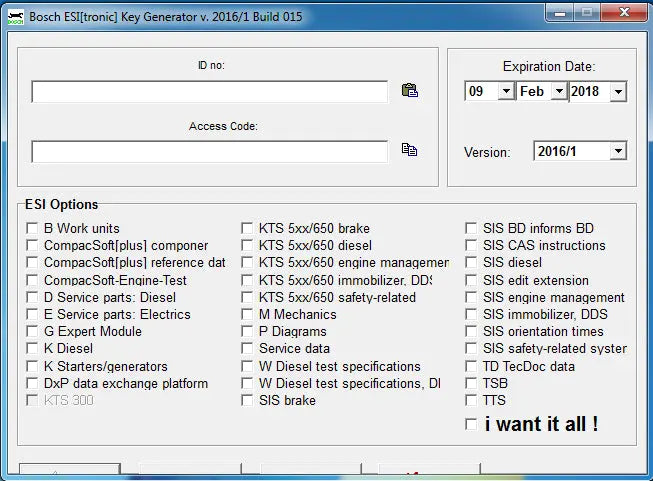The image size is (653, 481).
Task: Open the Version dropdown showing 2016/1
Action: coord(618,151)
